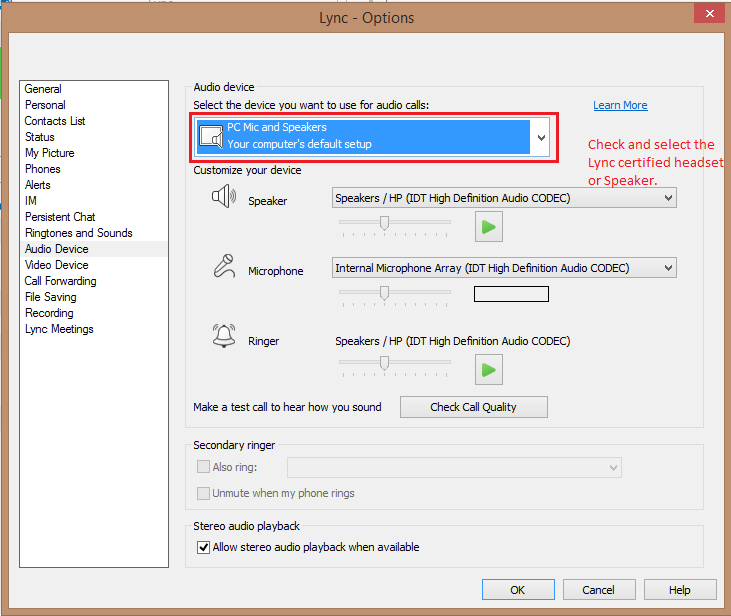
Task: Click the OK button
Action: pyautogui.click(x=518, y=590)
